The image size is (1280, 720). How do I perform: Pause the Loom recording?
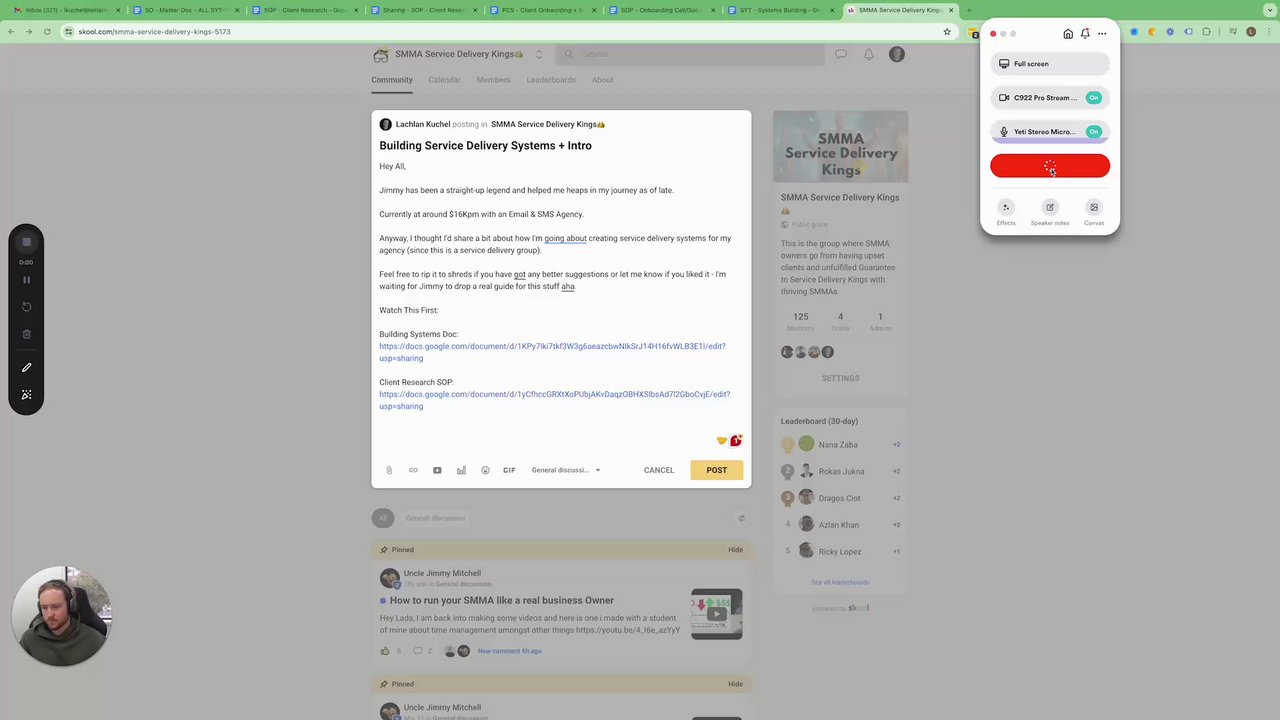point(26,280)
